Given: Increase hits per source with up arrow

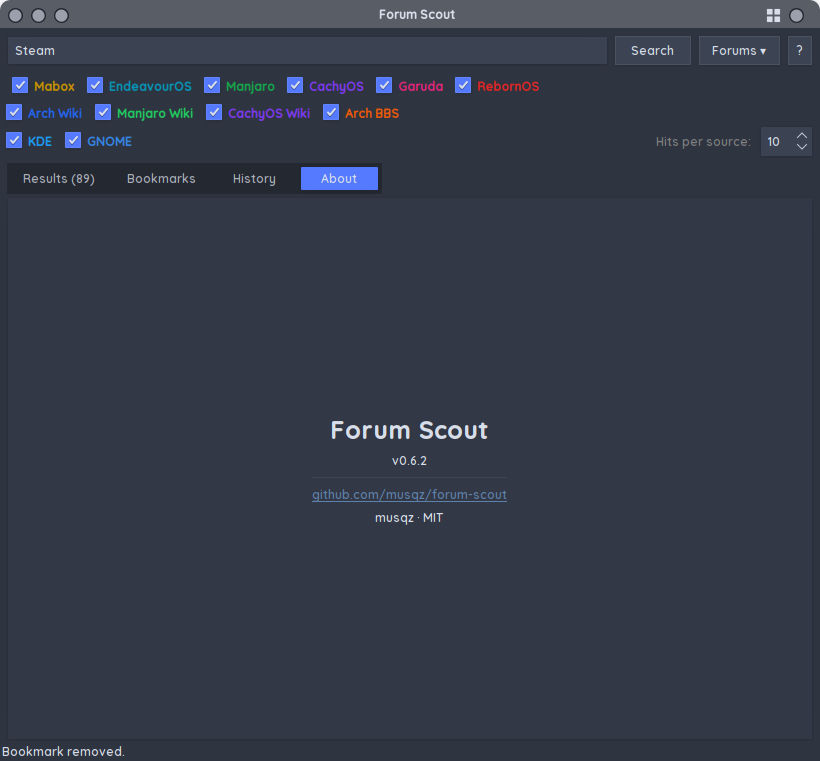Looking at the screenshot, I should pos(801,136).
